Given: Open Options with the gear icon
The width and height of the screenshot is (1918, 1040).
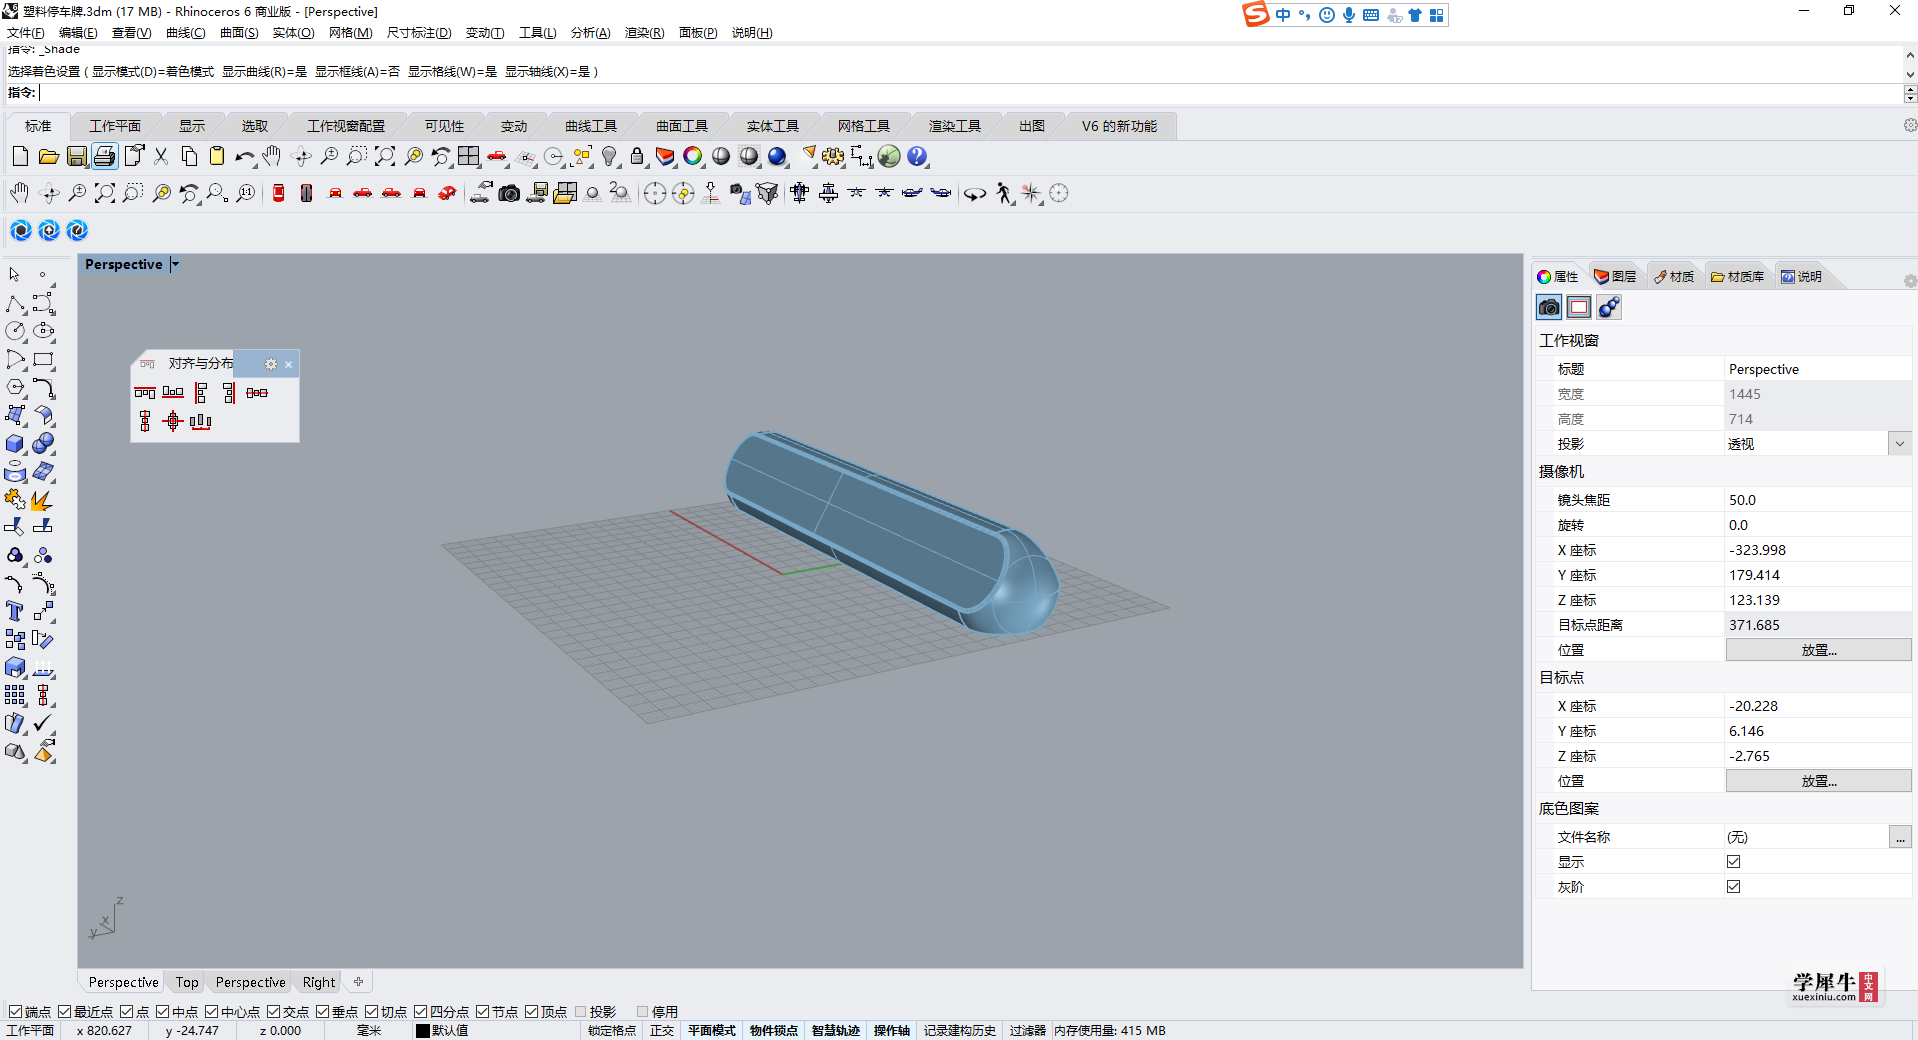Looking at the screenshot, I should [x=833, y=156].
